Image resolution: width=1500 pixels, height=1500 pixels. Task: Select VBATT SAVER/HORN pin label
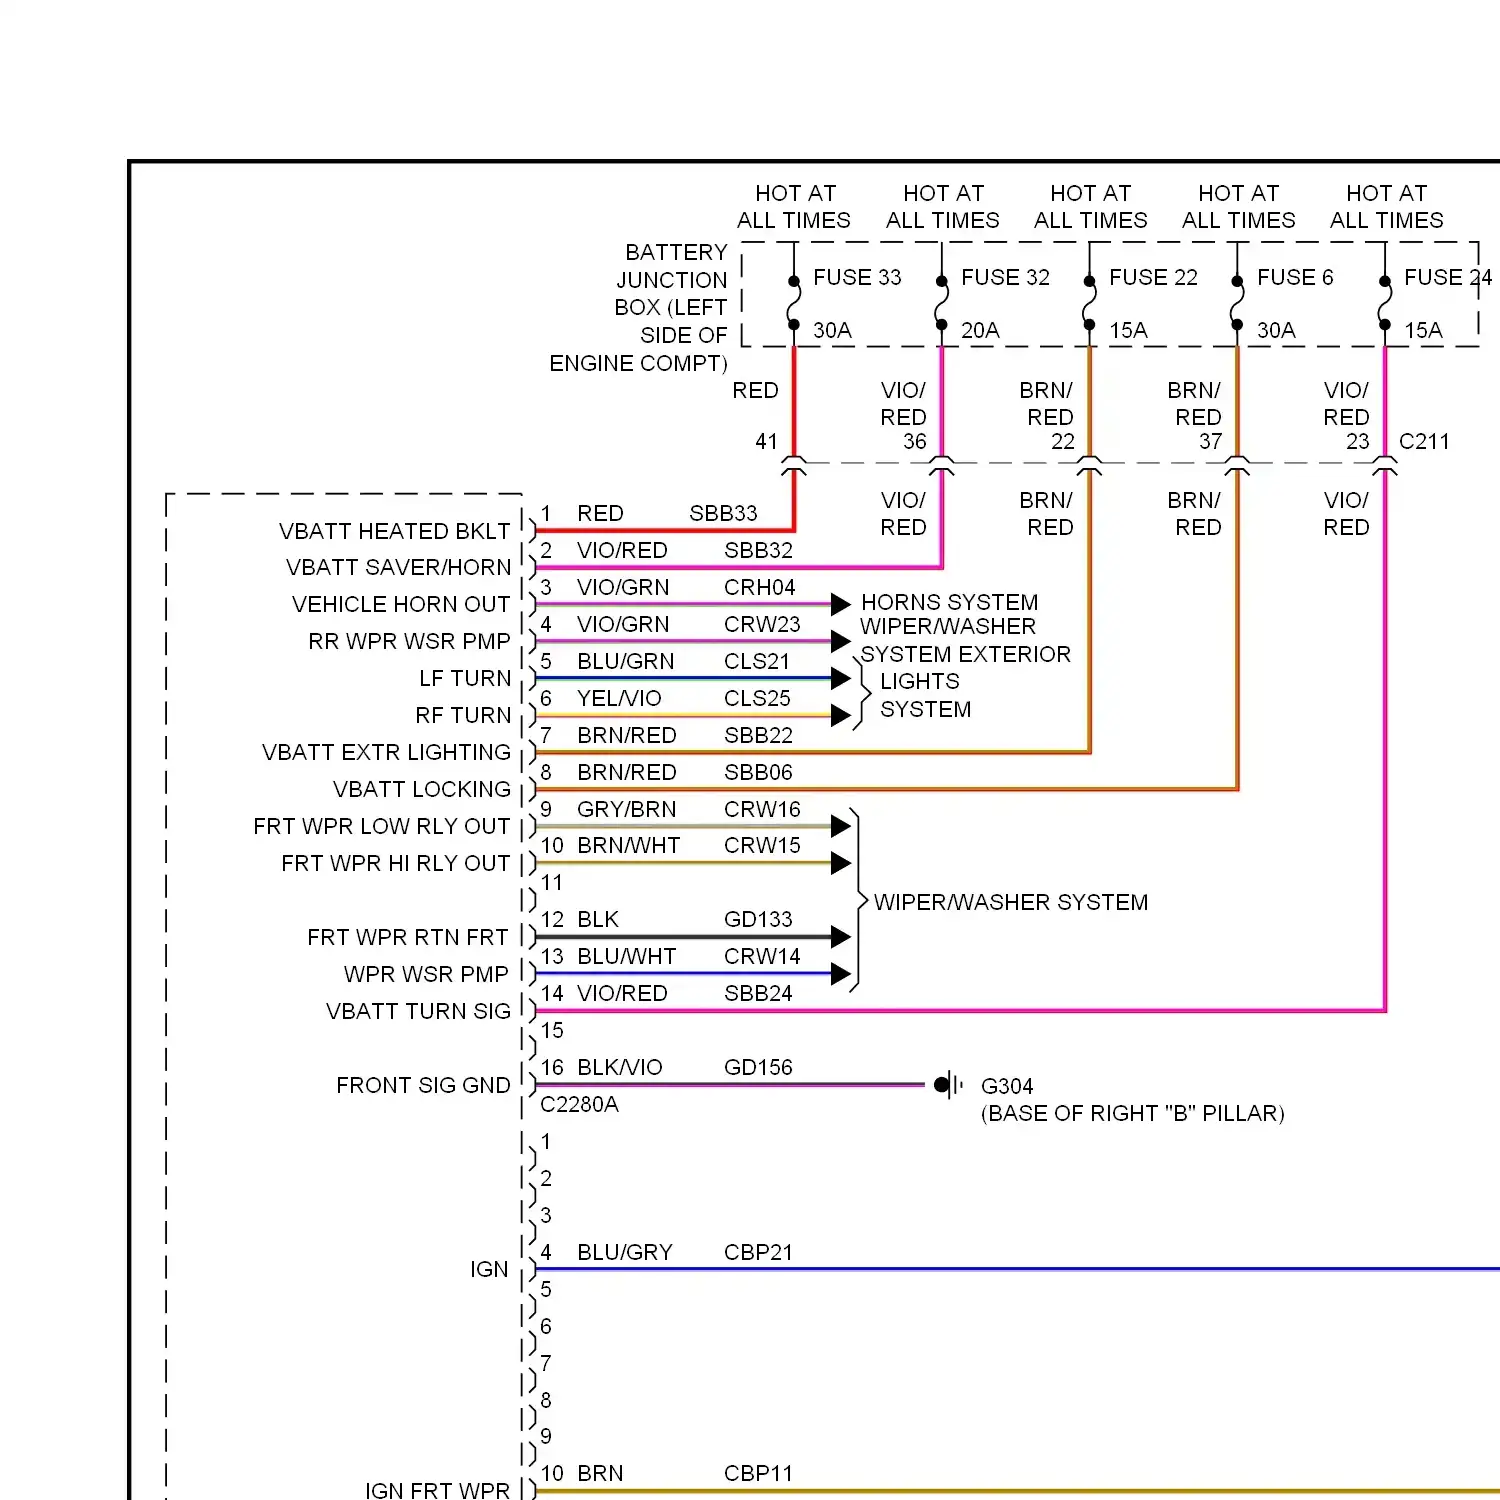tap(399, 567)
